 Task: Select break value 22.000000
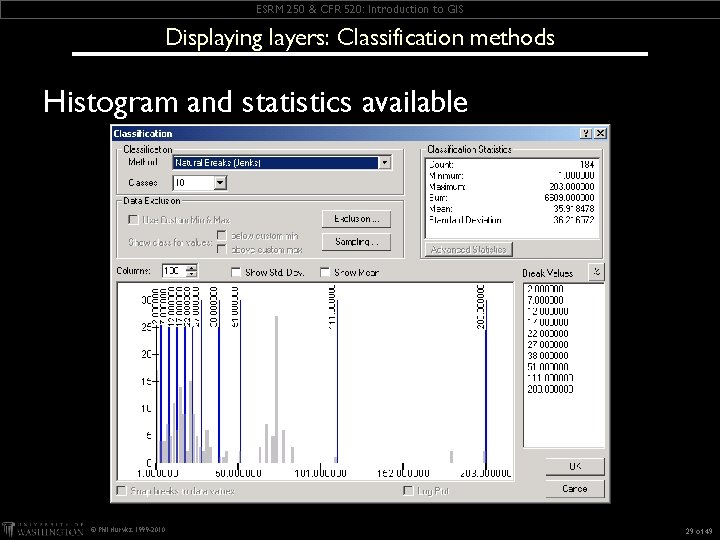click(548, 333)
